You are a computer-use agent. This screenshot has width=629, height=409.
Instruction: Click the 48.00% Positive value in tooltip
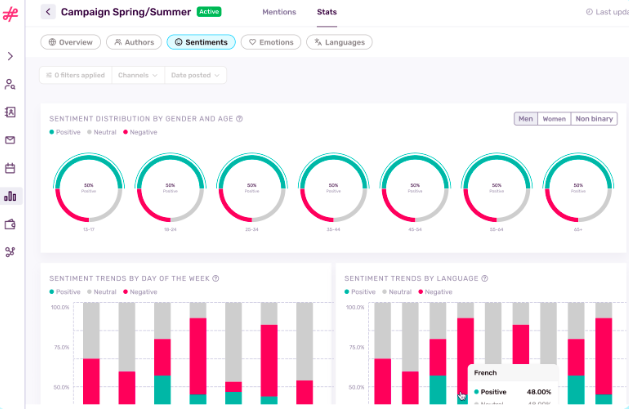539,392
